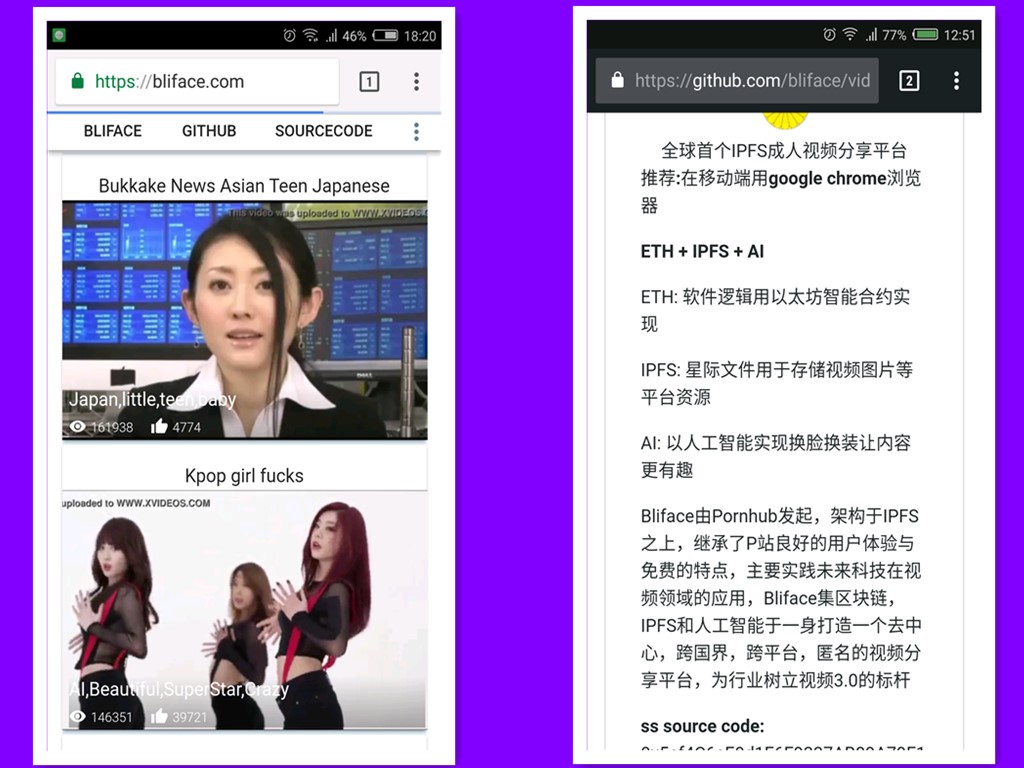Screen dimensions: 1024x768
Task: Tap thumbs-up icon next to 4774
Action: pyautogui.click(x=159, y=427)
